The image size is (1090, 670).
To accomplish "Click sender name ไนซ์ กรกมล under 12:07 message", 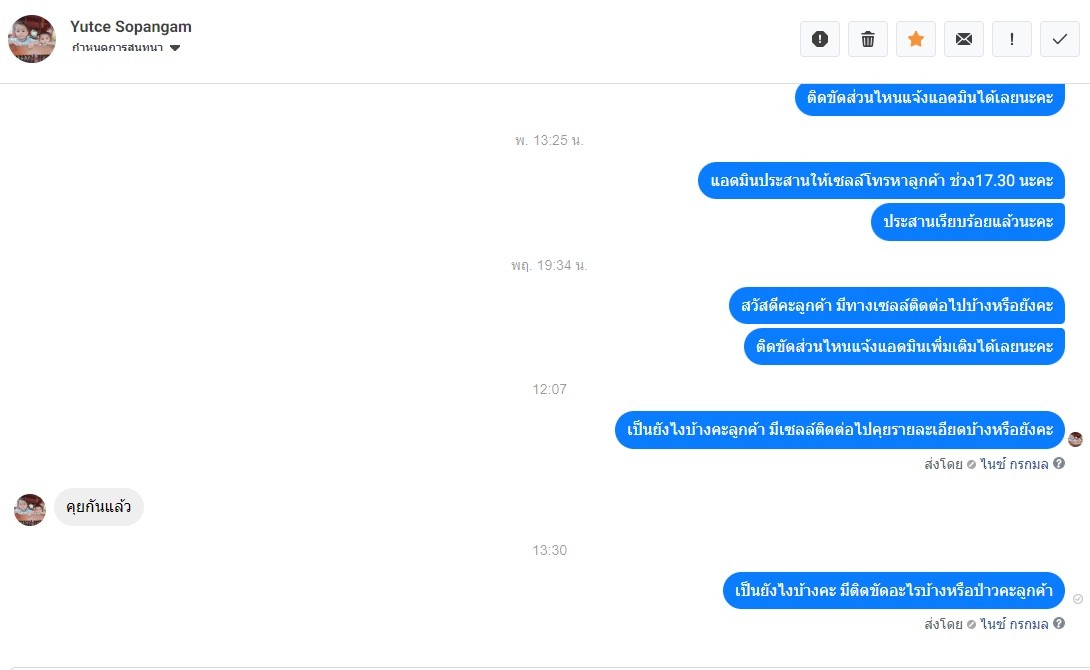I will coord(1014,464).
